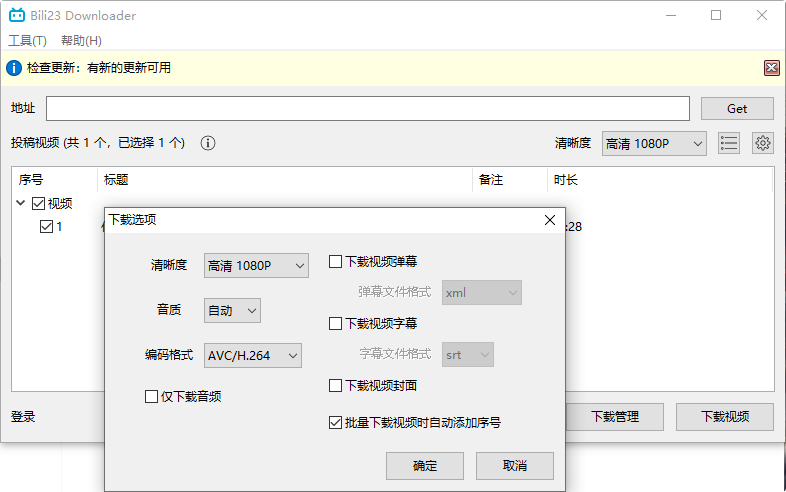Click the Bili23 Downloader app icon
The width and height of the screenshot is (786, 492).
17,15
